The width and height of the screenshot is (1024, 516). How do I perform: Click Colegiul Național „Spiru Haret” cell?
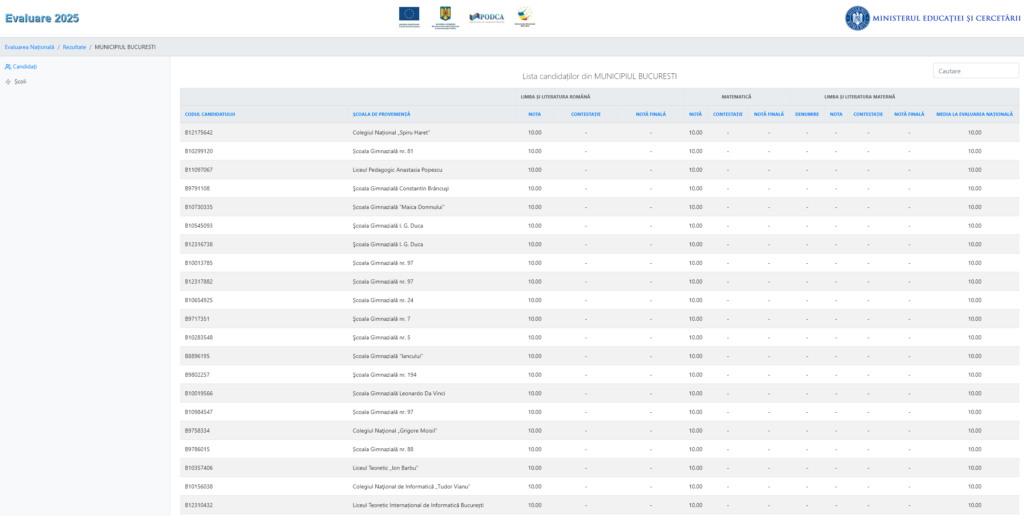[x=391, y=133]
